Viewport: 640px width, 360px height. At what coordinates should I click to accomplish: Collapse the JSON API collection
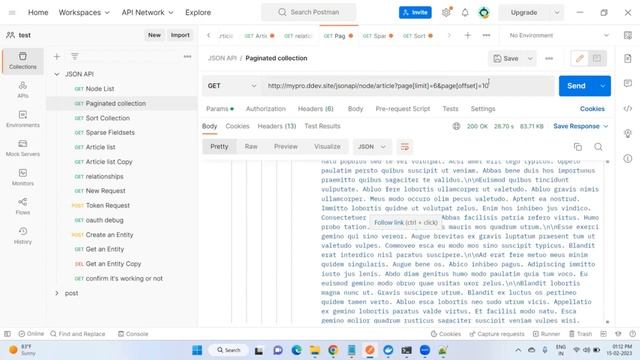point(57,74)
